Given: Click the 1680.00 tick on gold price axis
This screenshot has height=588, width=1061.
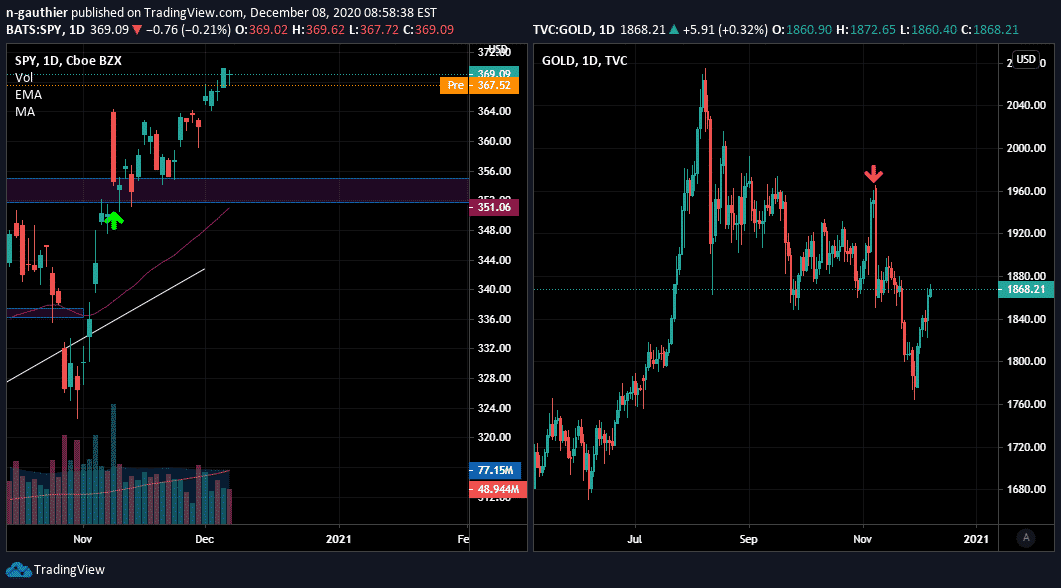Looking at the screenshot, I should 1026,489.
